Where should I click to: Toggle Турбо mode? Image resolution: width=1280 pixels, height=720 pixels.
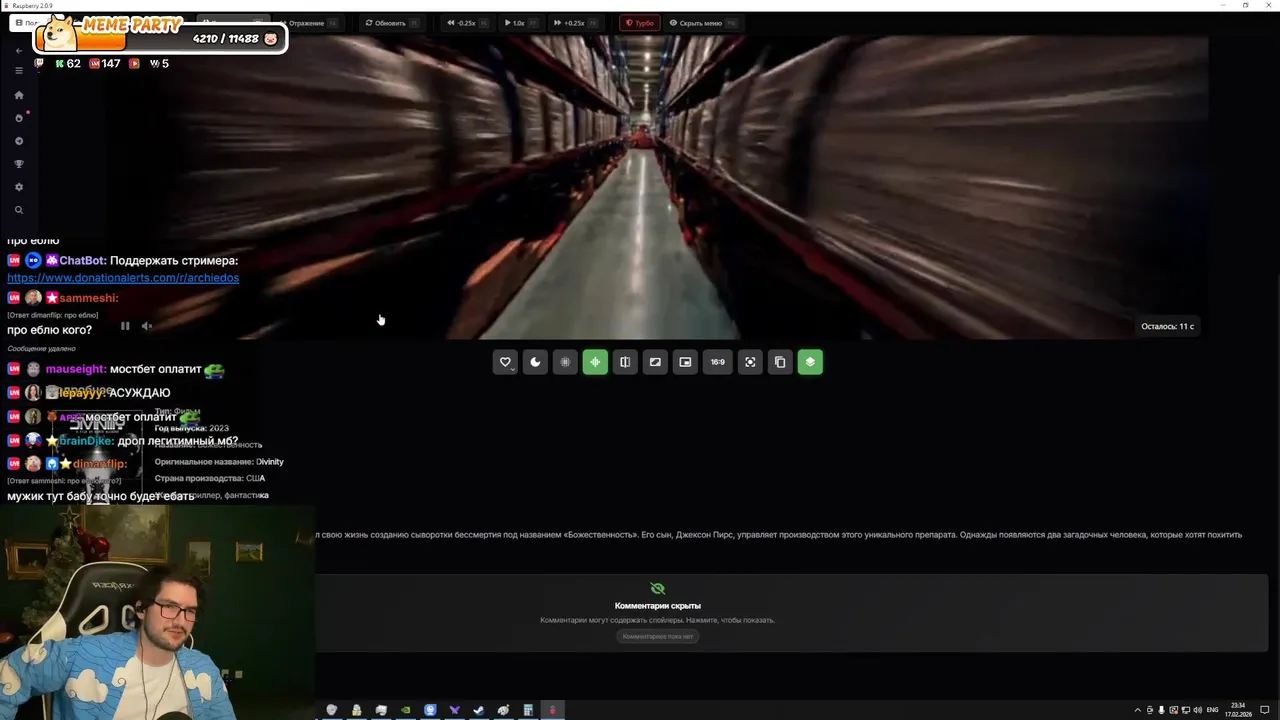pos(640,23)
